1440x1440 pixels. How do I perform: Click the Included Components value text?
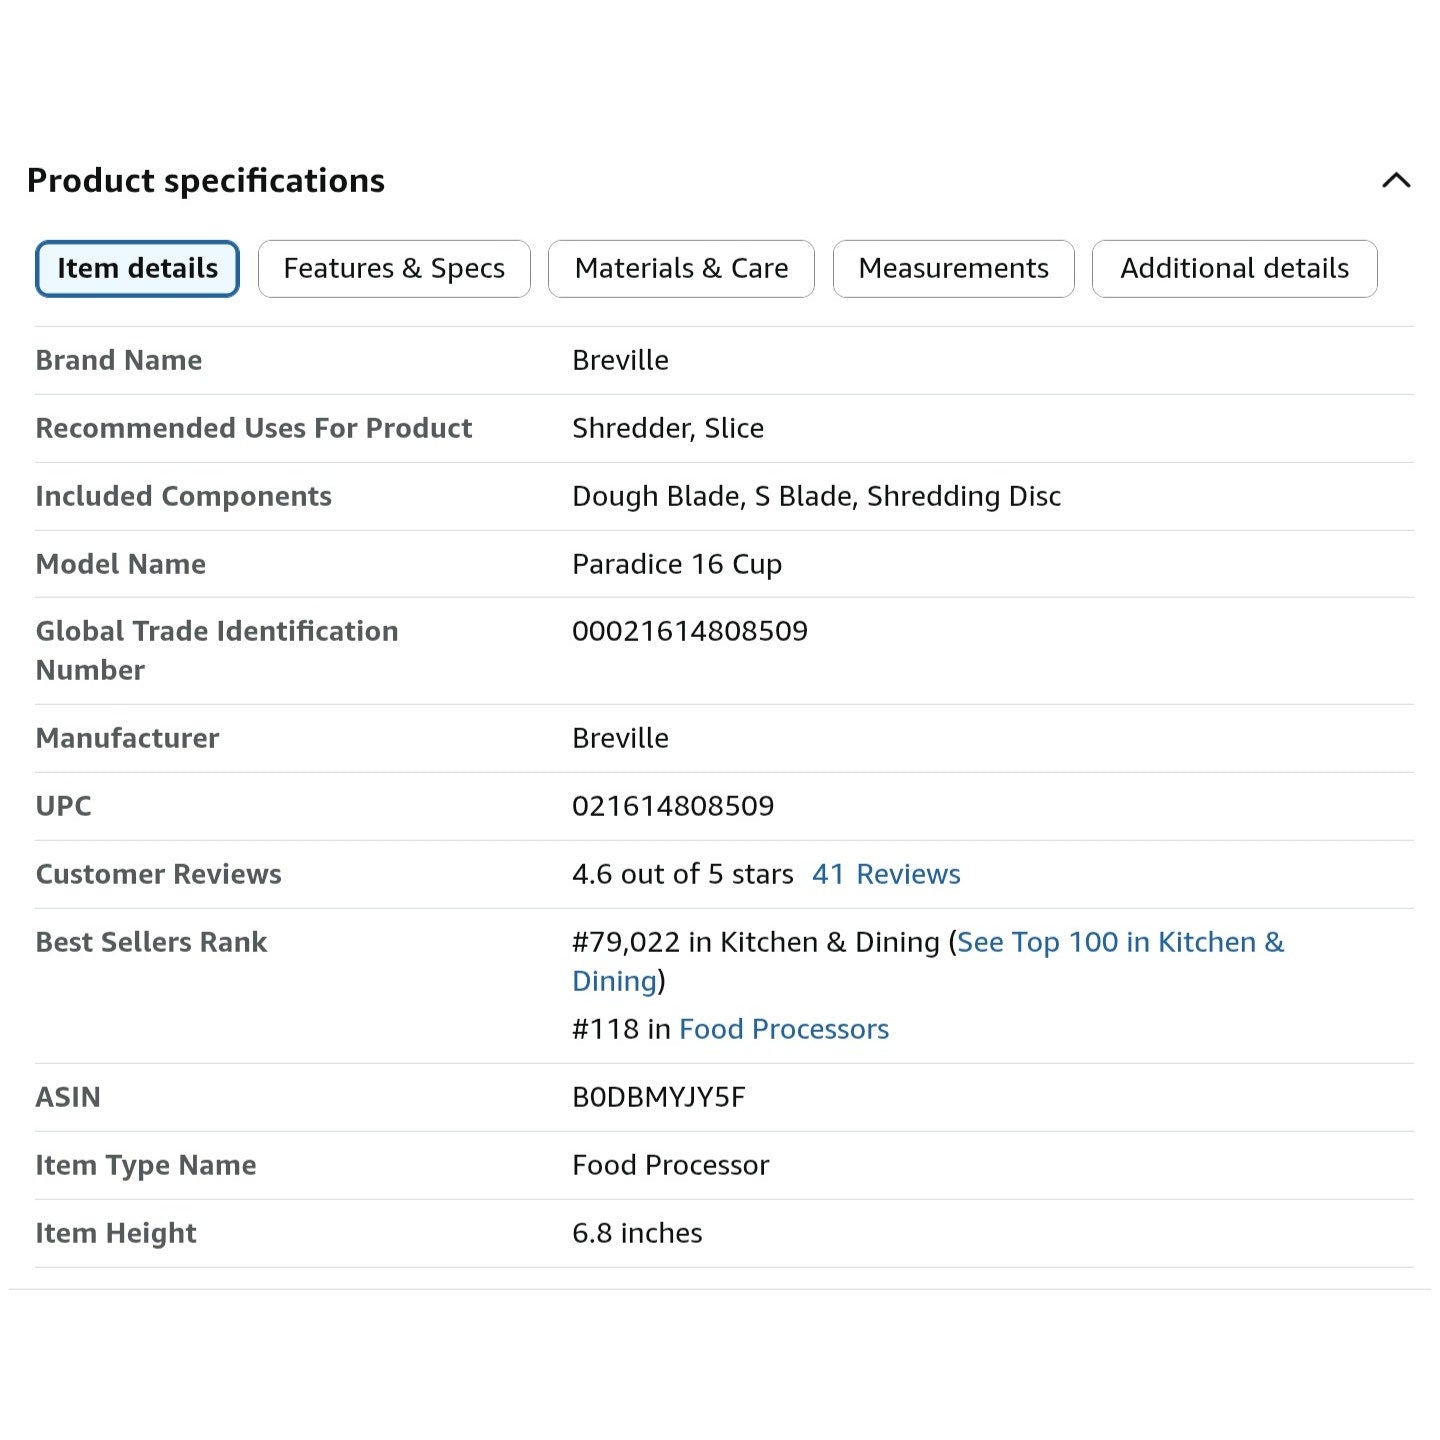[x=816, y=496]
